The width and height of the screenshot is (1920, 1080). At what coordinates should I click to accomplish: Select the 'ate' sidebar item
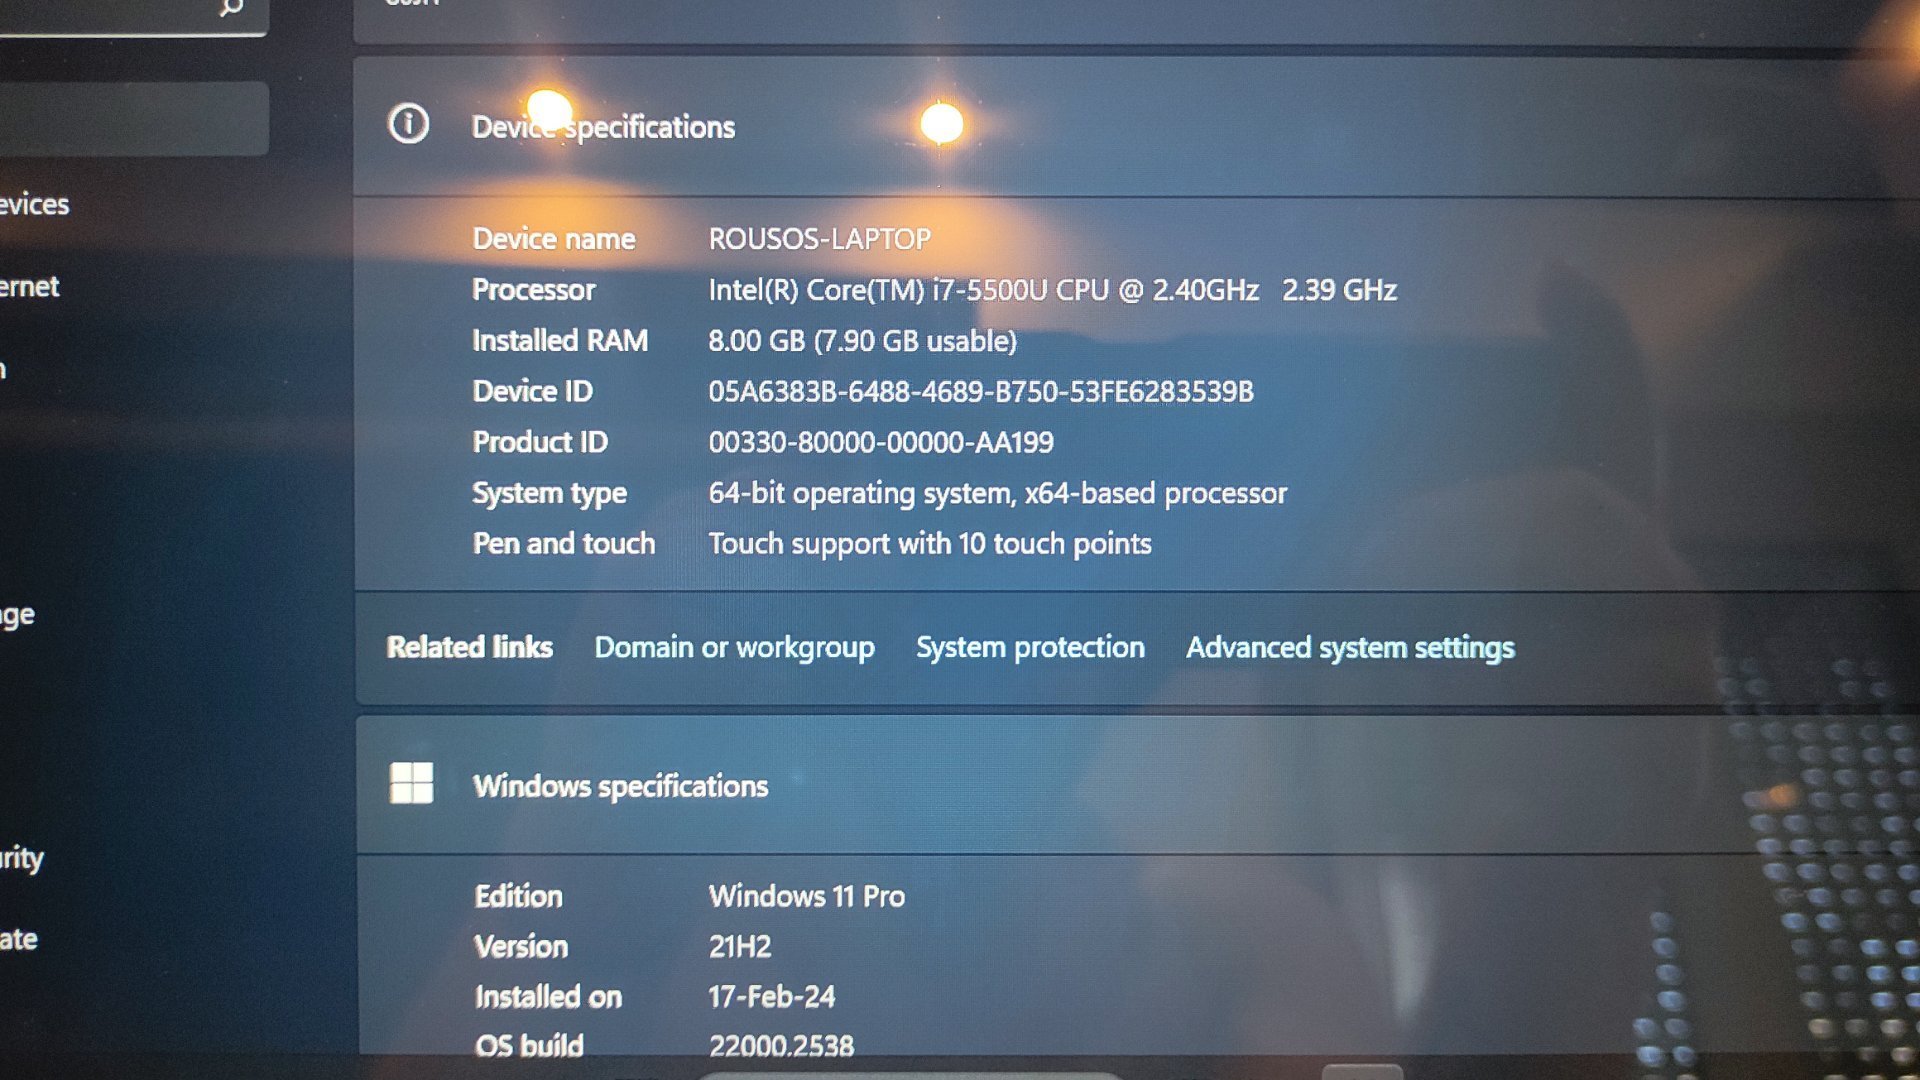point(19,939)
